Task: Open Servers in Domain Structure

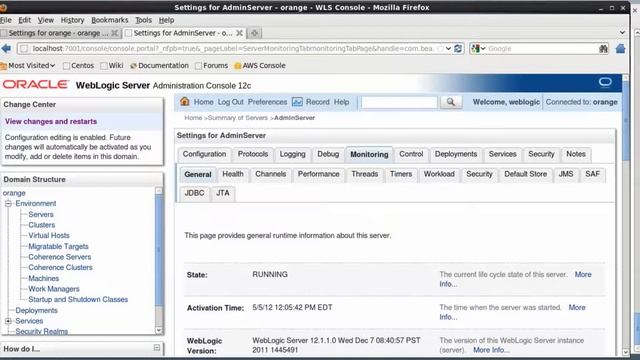Action: [41, 214]
